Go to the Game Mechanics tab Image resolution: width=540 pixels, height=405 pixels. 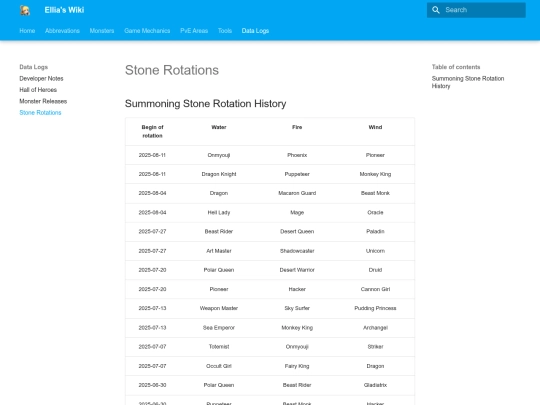pos(147,31)
